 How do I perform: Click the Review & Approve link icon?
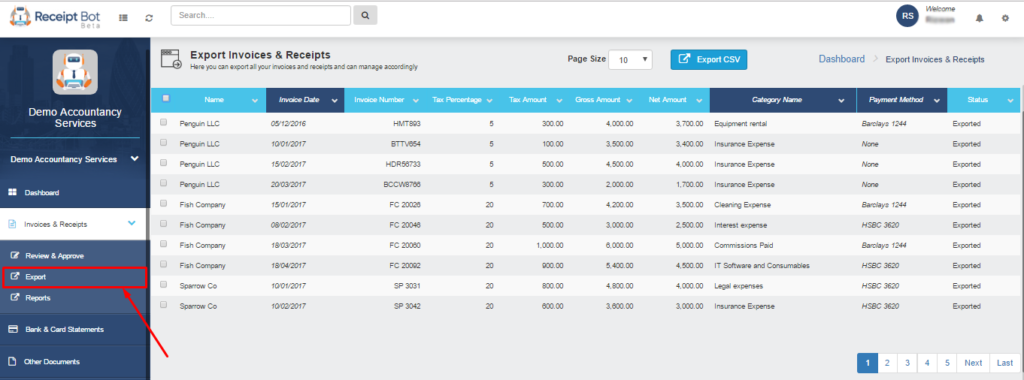coord(16,255)
